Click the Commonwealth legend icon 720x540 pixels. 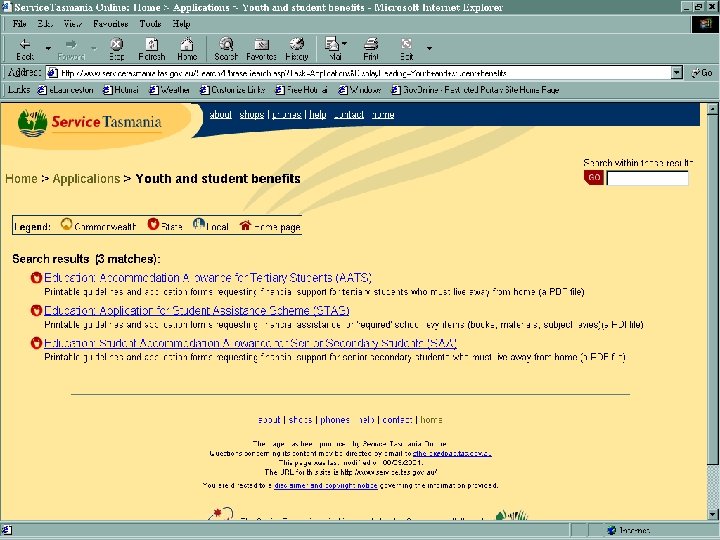click(67, 224)
